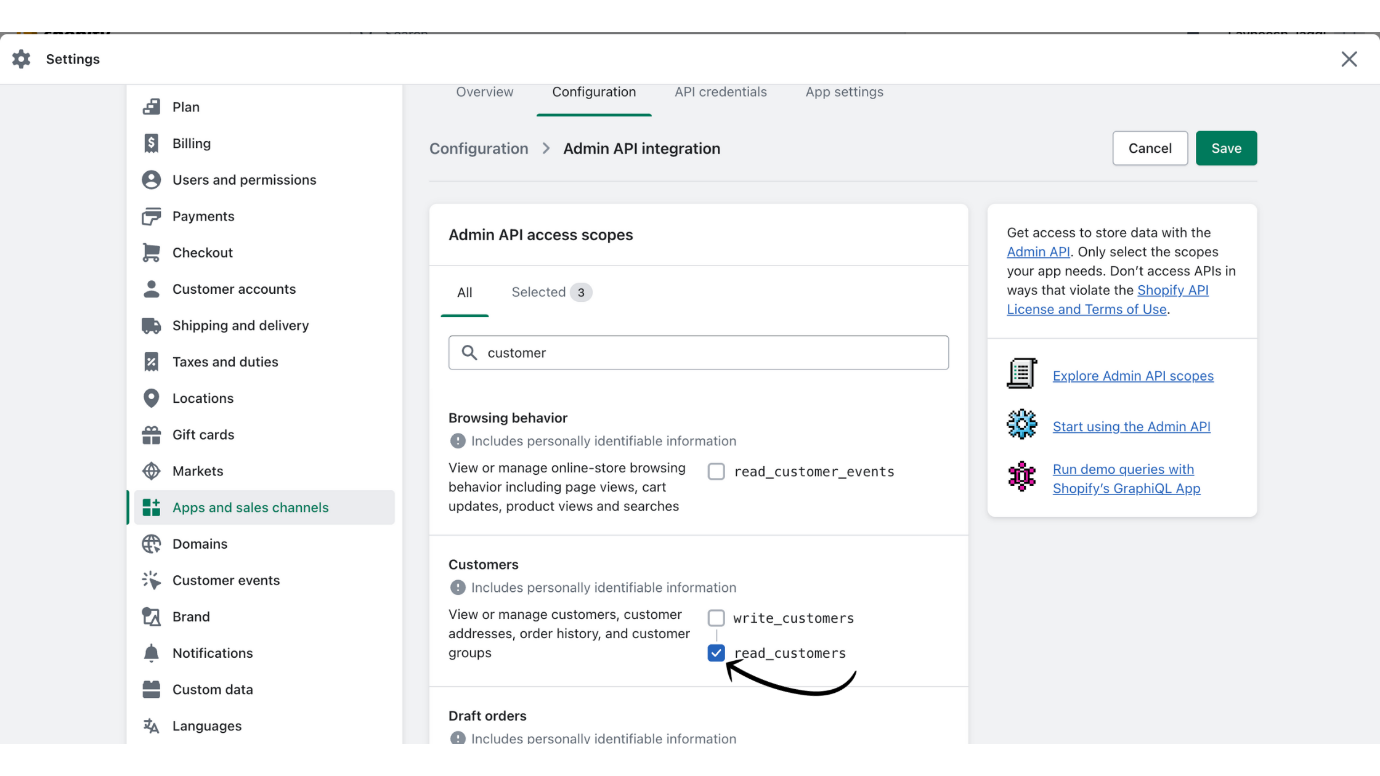Screen dimensions: 1380x776
Task: Check the write_customers scope checkbox
Action: pyautogui.click(x=716, y=619)
